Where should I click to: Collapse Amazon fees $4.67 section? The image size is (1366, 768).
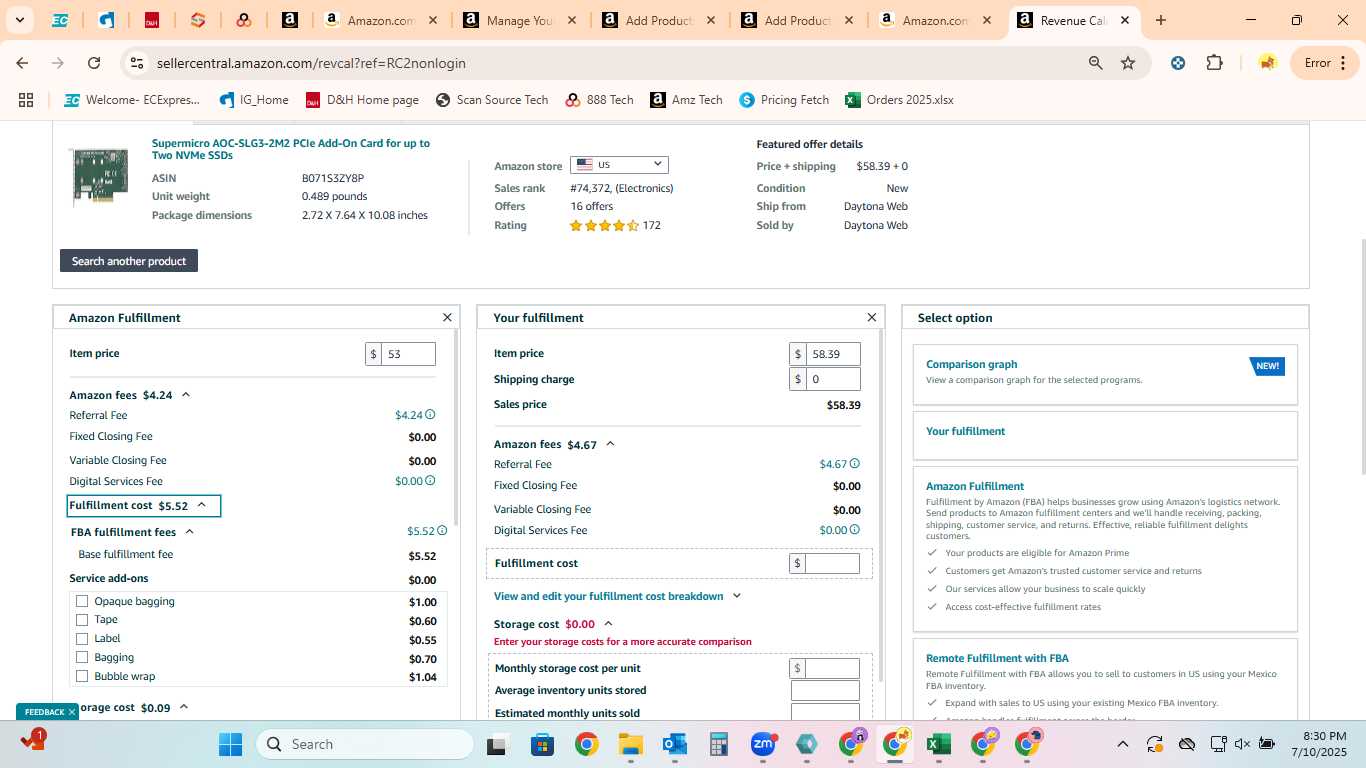pyautogui.click(x=610, y=444)
